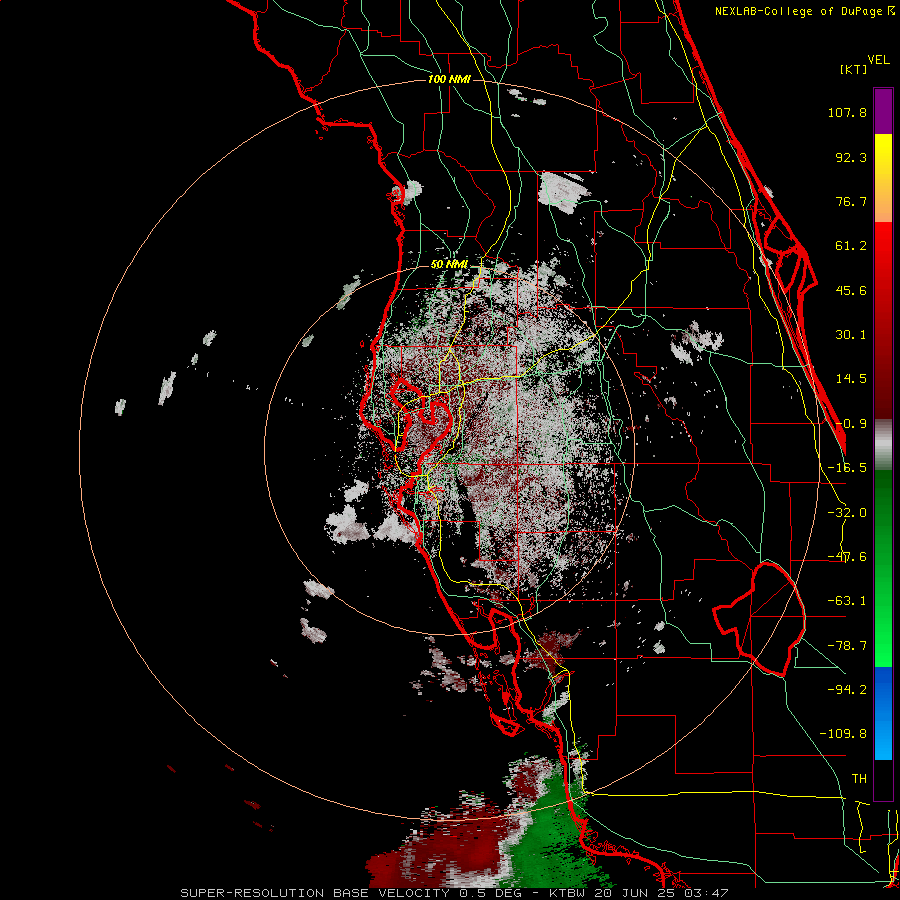Click the 61.2 velocity legend value
900x900 pixels.
coord(851,246)
